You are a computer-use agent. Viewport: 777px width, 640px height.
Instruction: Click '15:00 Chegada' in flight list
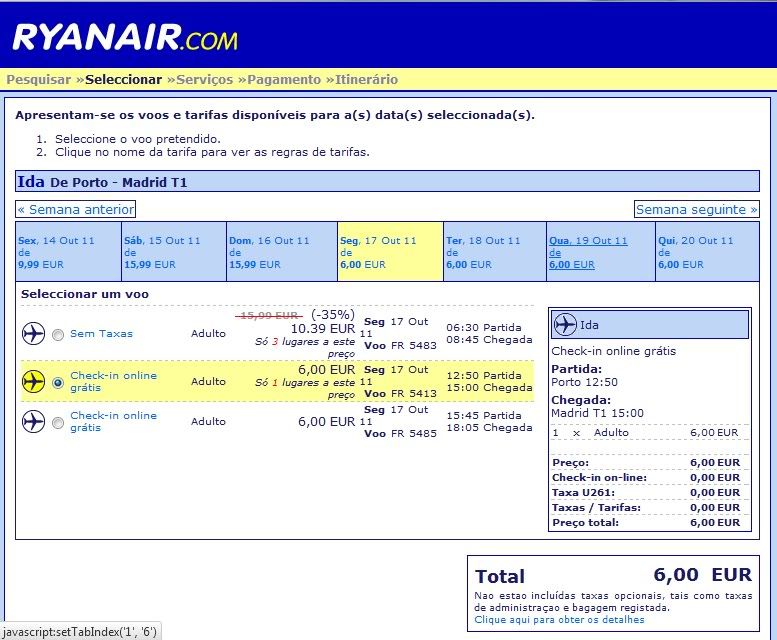(x=490, y=388)
